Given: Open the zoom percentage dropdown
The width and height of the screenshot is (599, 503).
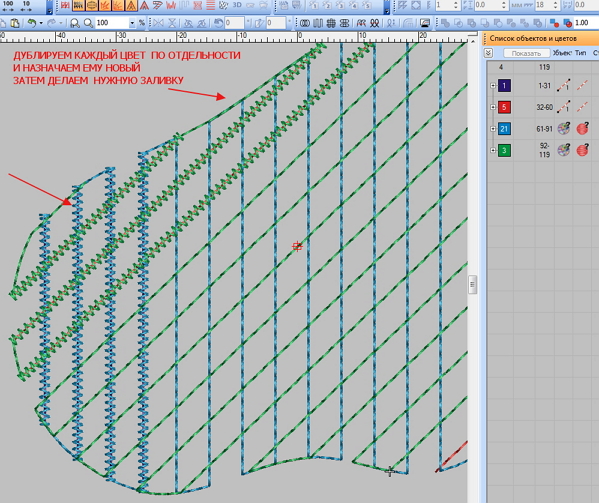Looking at the screenshot, I should coord(132,23).
